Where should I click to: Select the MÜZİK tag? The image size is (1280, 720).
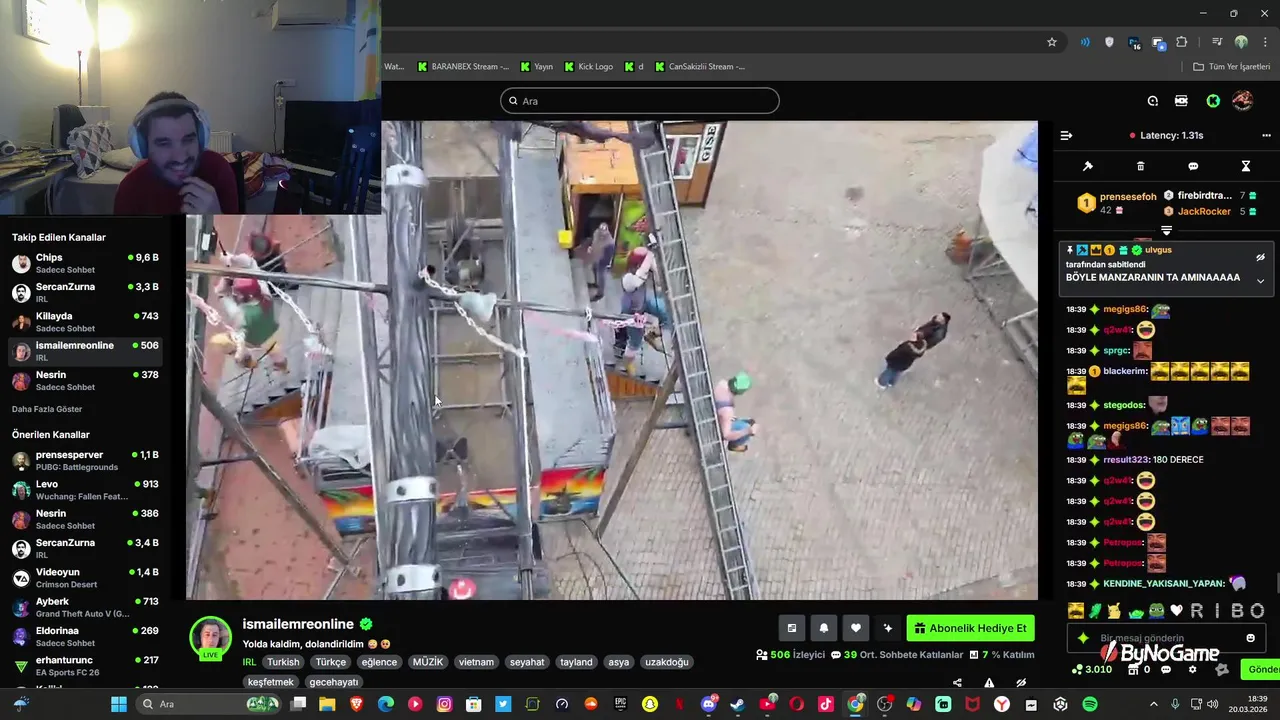428,662
